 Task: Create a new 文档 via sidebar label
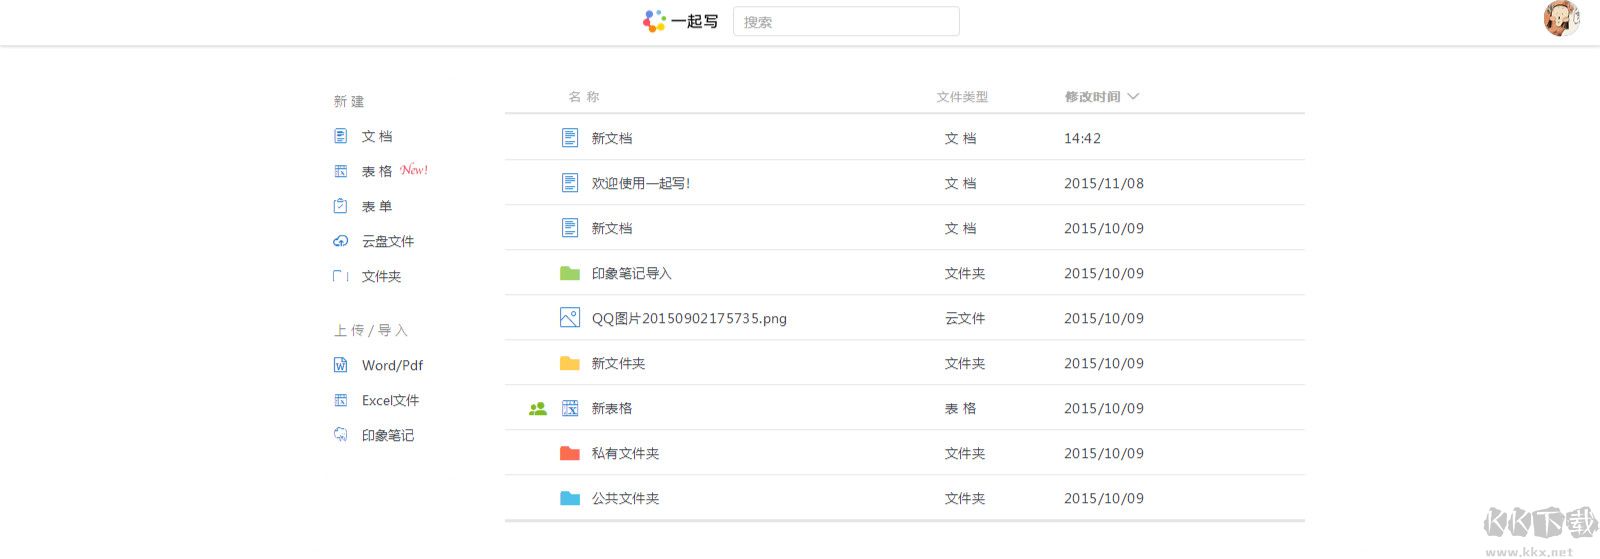pos(377,136)
